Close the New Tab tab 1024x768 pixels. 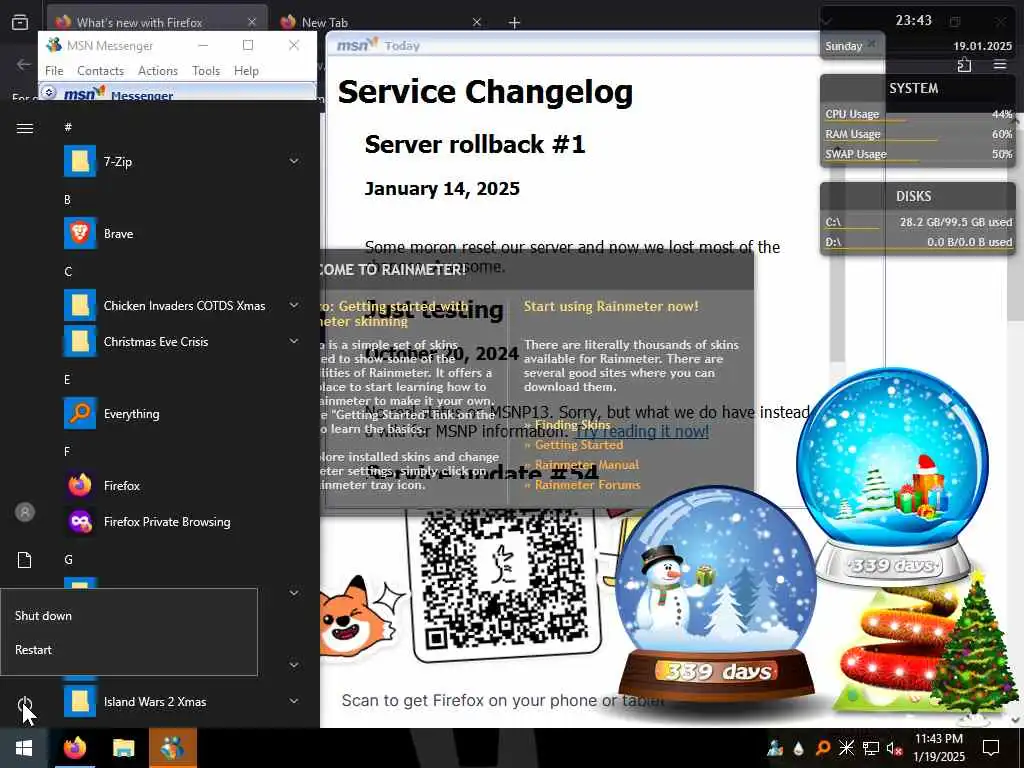tap(477, 22)
